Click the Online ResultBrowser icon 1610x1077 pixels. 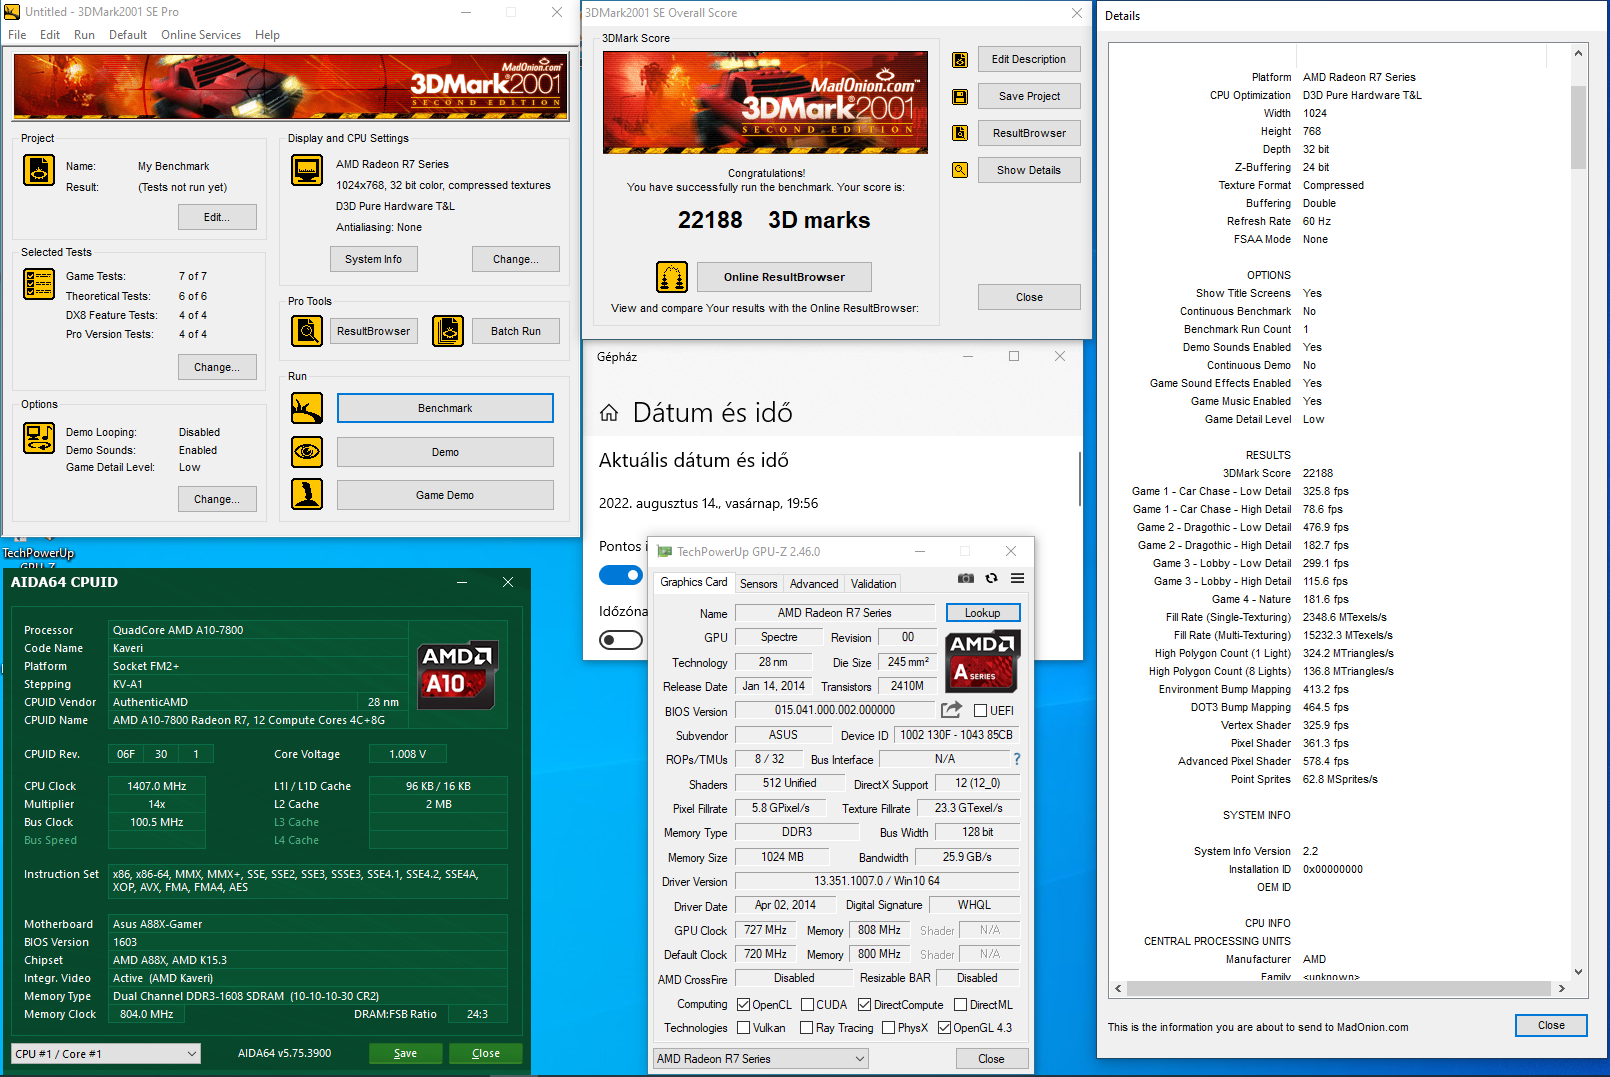672,277
